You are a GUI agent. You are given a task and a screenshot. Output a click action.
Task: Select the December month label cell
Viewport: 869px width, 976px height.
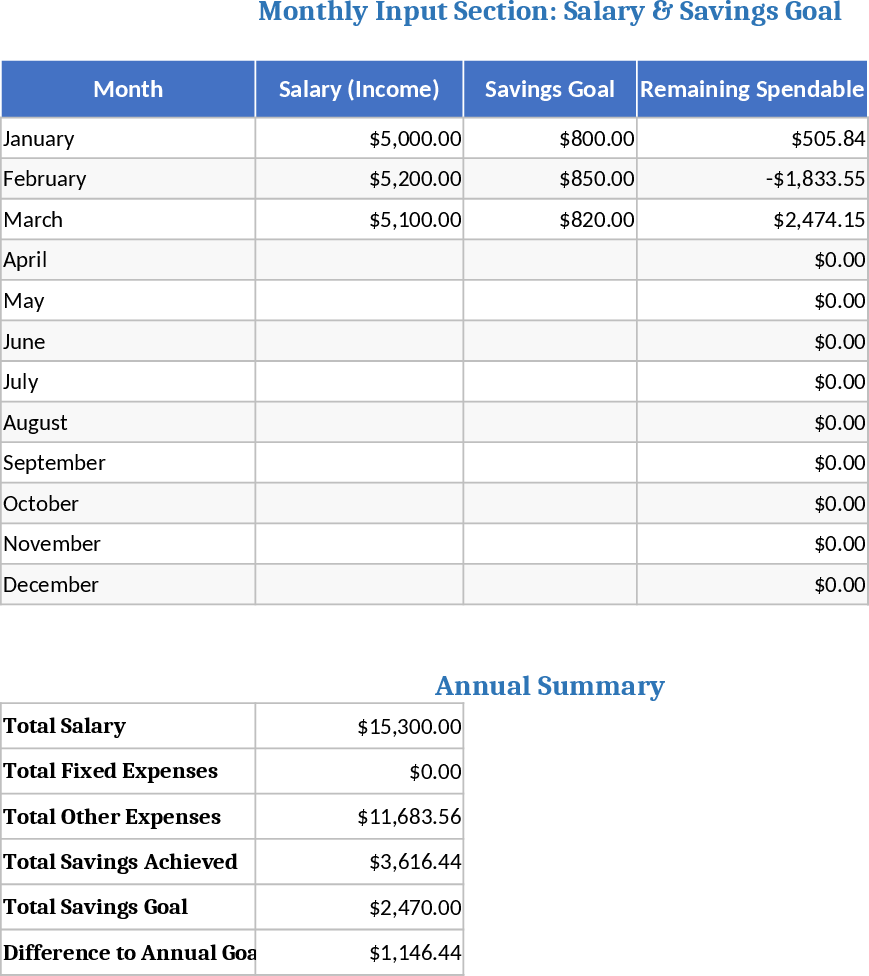[128, 585]
